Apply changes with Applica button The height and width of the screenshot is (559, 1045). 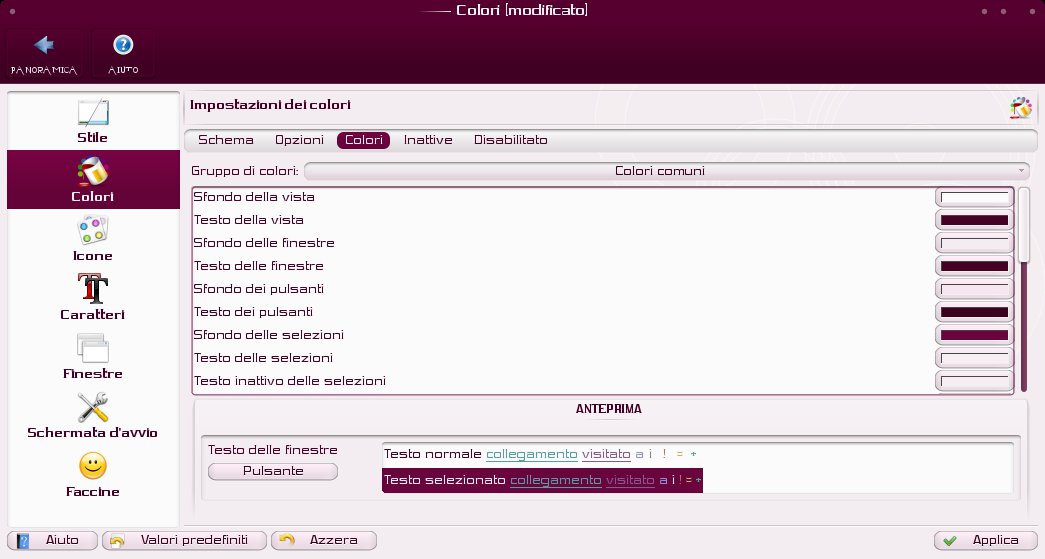tap(985, 540)
